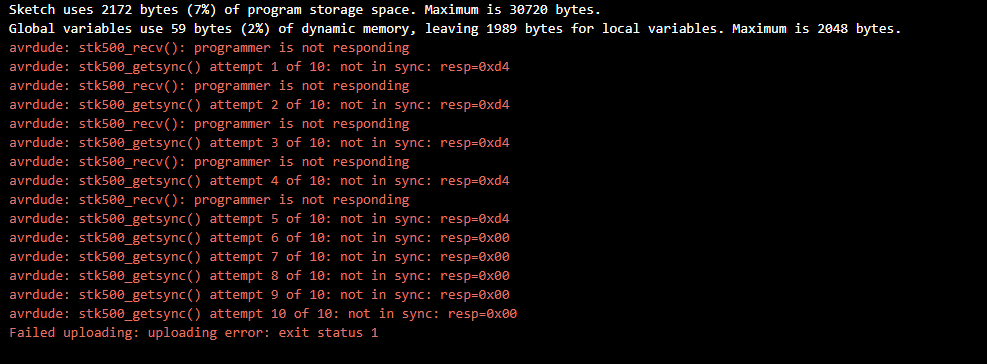Screen dimensions: 987x364
Task: Click the first 'programmer is not responding' line
Action: [209, 48]
